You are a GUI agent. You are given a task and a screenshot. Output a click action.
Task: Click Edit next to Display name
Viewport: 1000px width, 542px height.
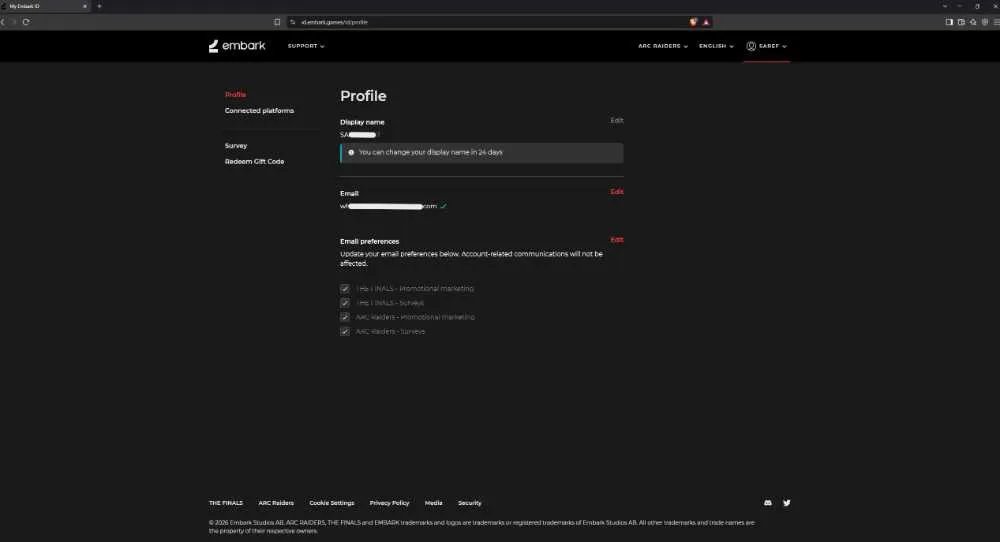point(617,121)
